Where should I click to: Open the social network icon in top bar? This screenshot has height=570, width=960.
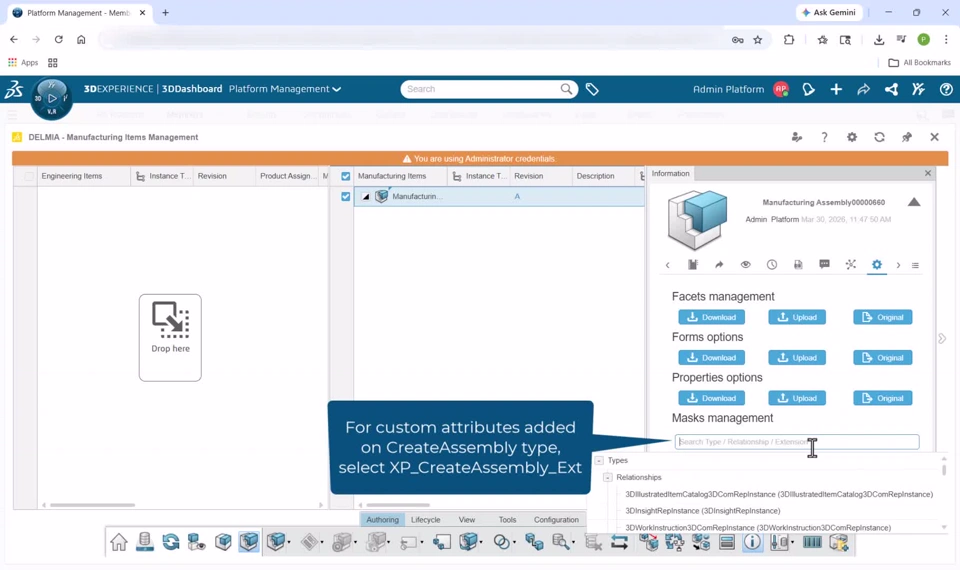891,89
